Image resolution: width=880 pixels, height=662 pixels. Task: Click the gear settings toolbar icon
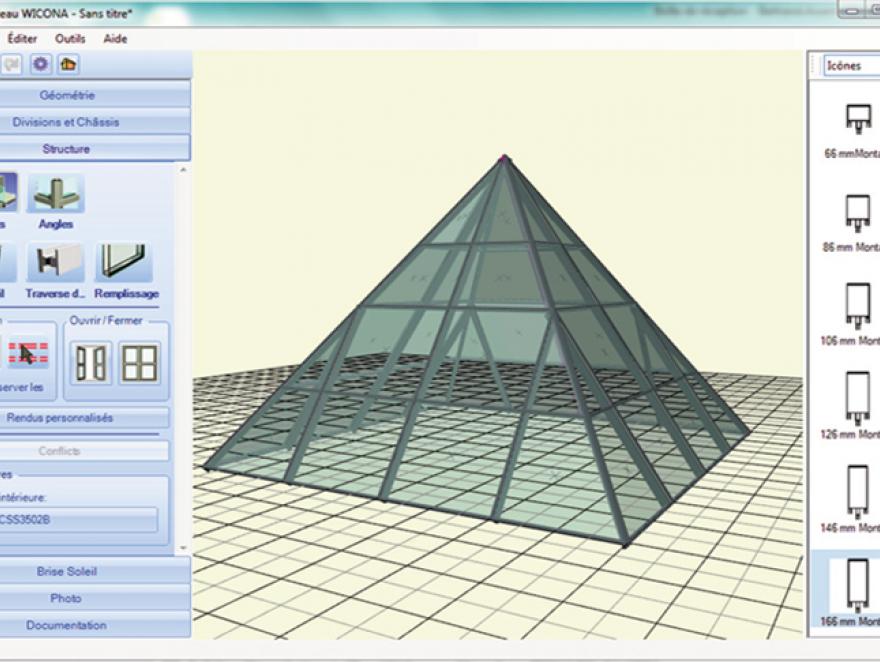pos(41,65)
